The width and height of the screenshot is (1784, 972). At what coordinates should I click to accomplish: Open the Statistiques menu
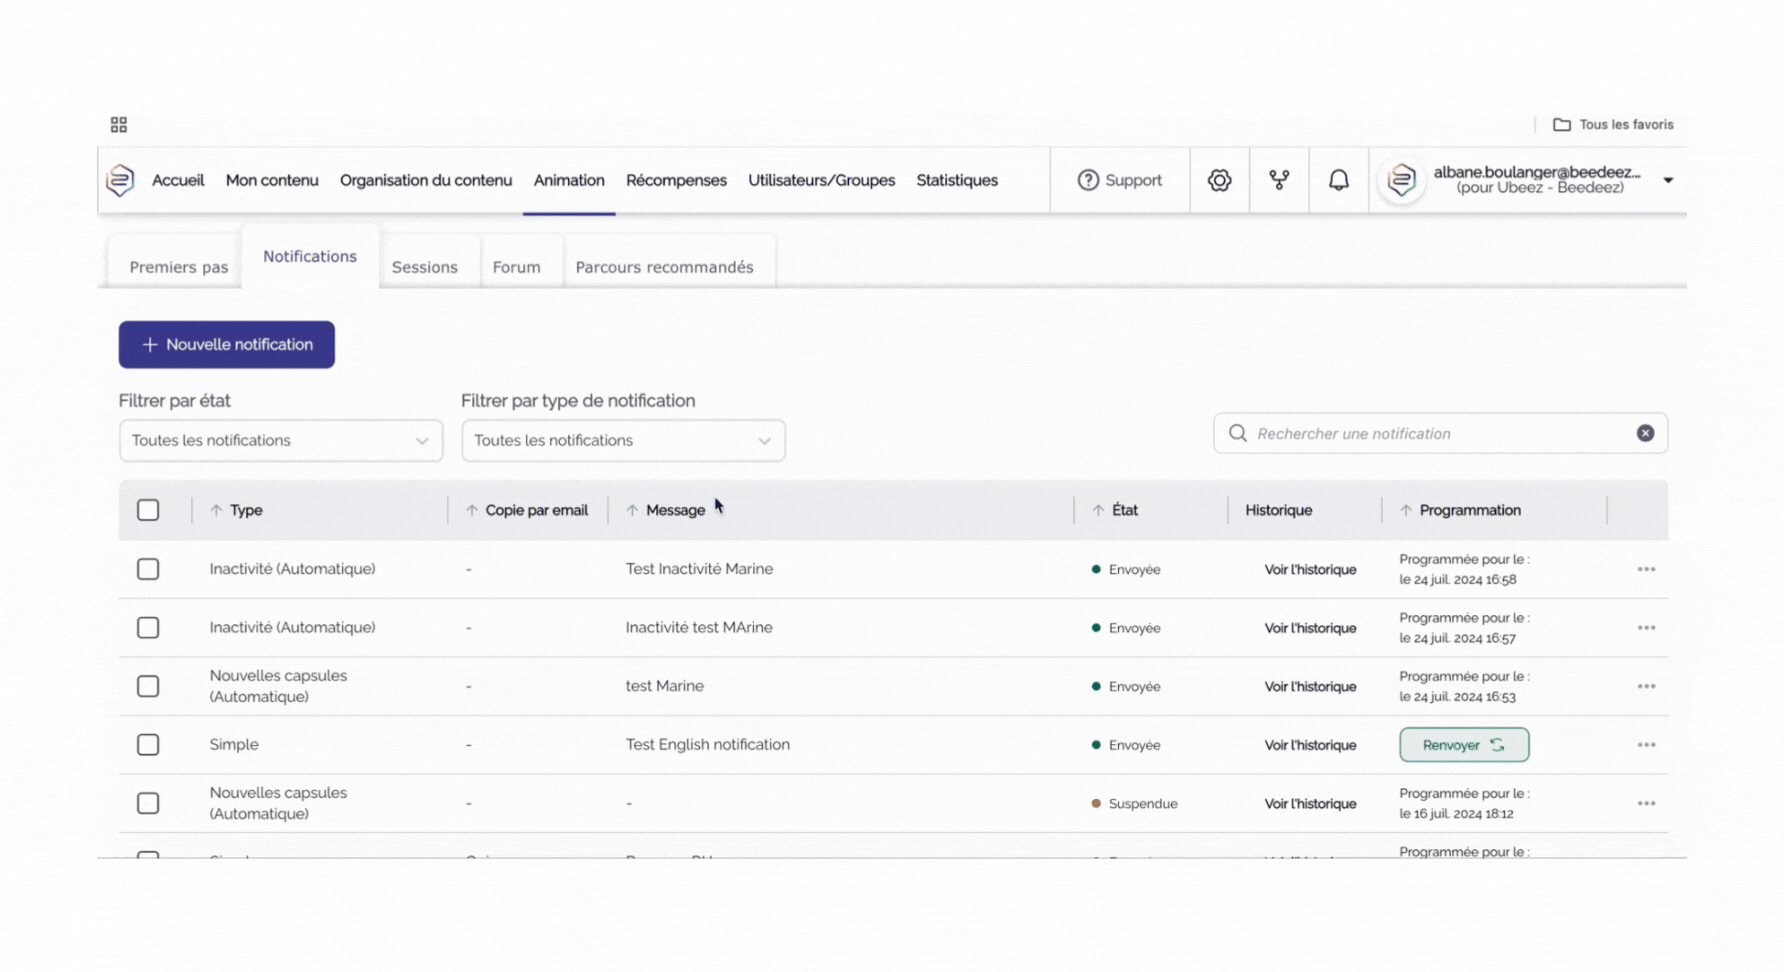956,180
